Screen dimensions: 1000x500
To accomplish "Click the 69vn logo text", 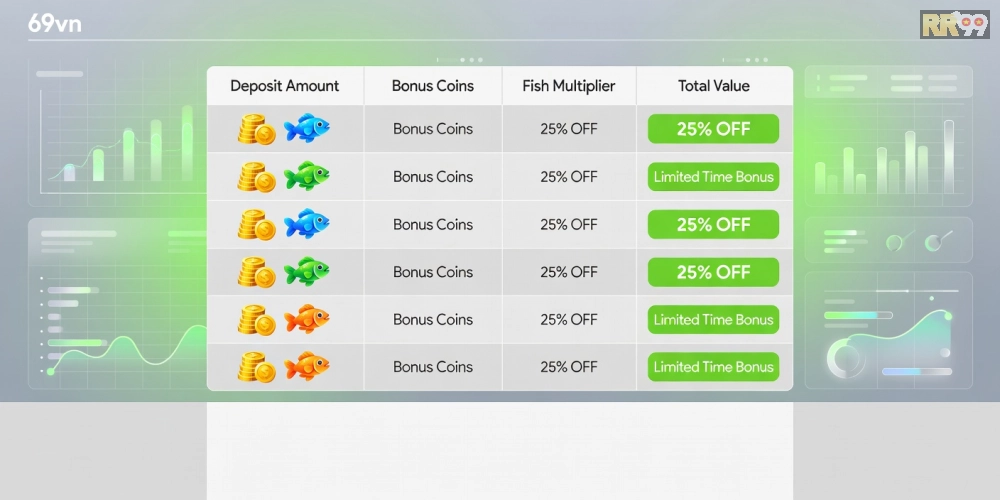I will click(x=55, y=23).
